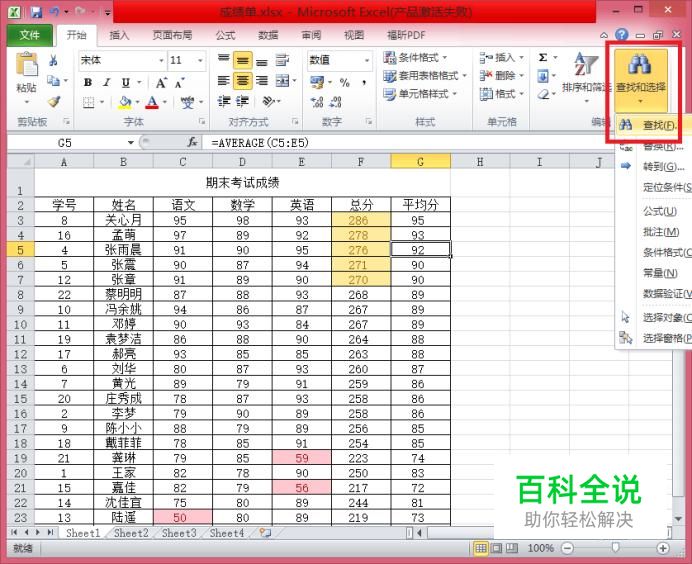Click the Clear eraser icon
The height and width of the screenshot is (564, 692).
point(543,94)
